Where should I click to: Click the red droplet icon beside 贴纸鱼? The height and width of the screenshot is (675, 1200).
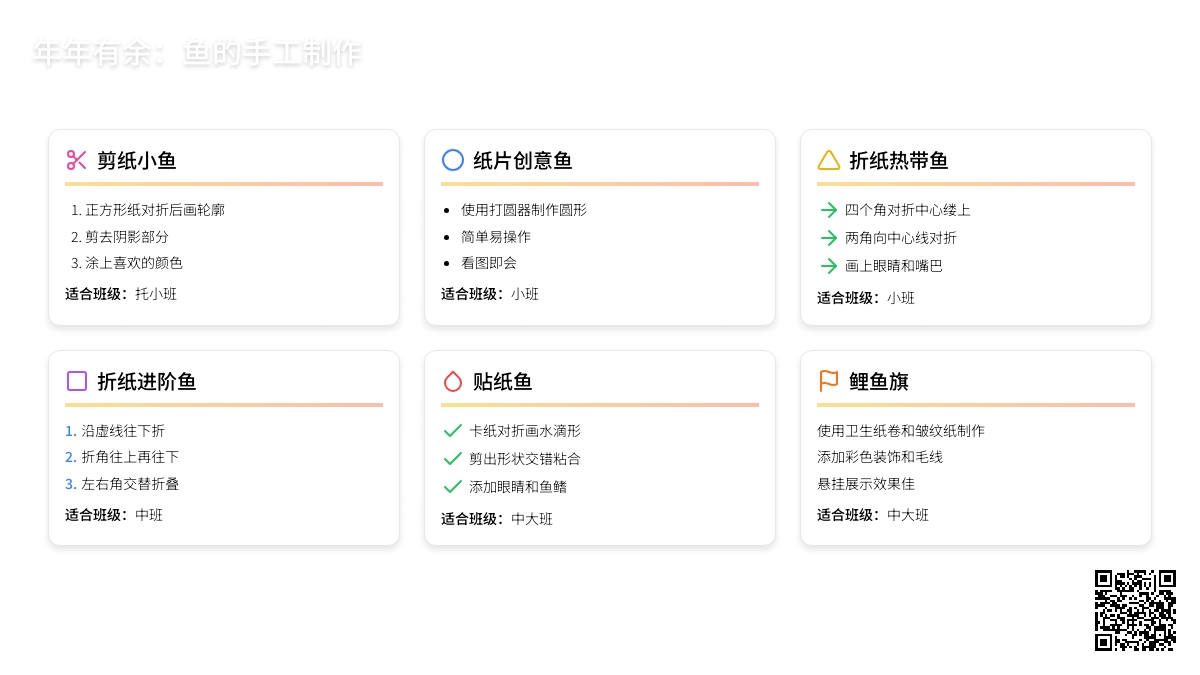453,381
